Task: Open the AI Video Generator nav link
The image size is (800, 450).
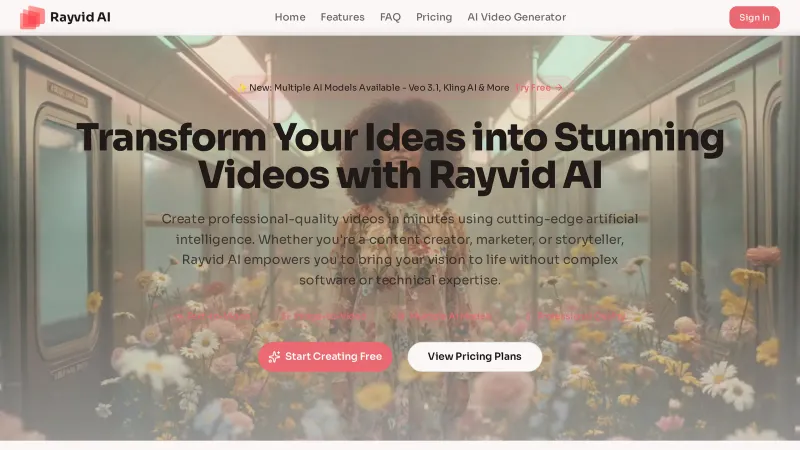Action: pyautogui.click(x=516, y=17)
